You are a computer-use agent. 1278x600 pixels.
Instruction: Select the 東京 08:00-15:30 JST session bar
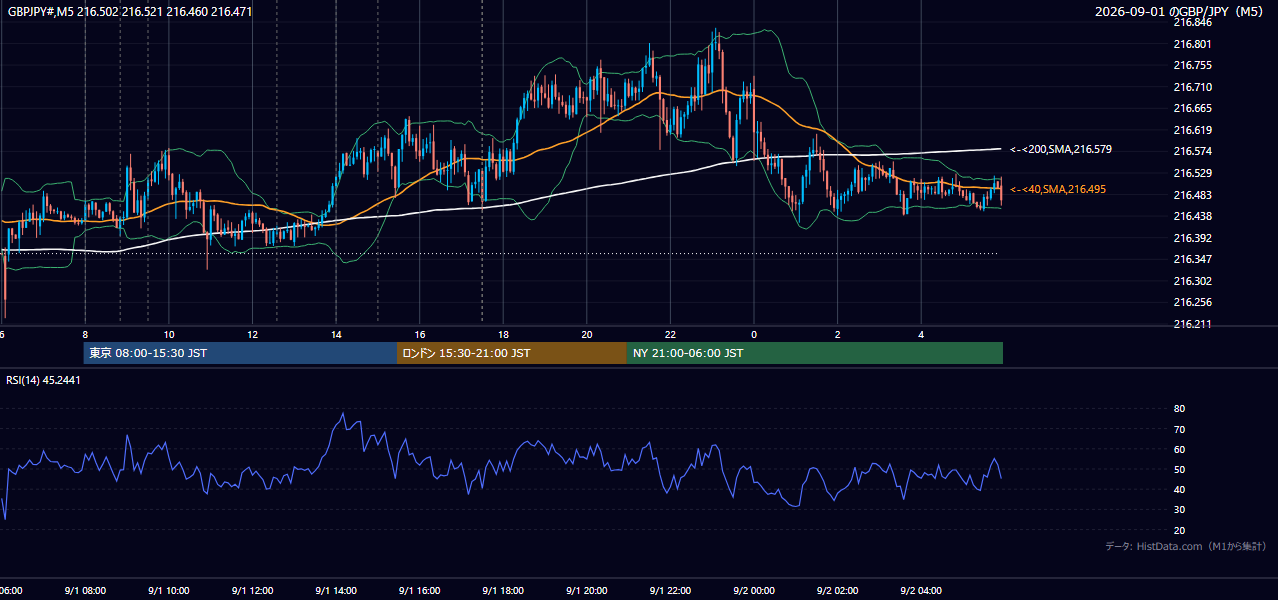pos(240,353)
